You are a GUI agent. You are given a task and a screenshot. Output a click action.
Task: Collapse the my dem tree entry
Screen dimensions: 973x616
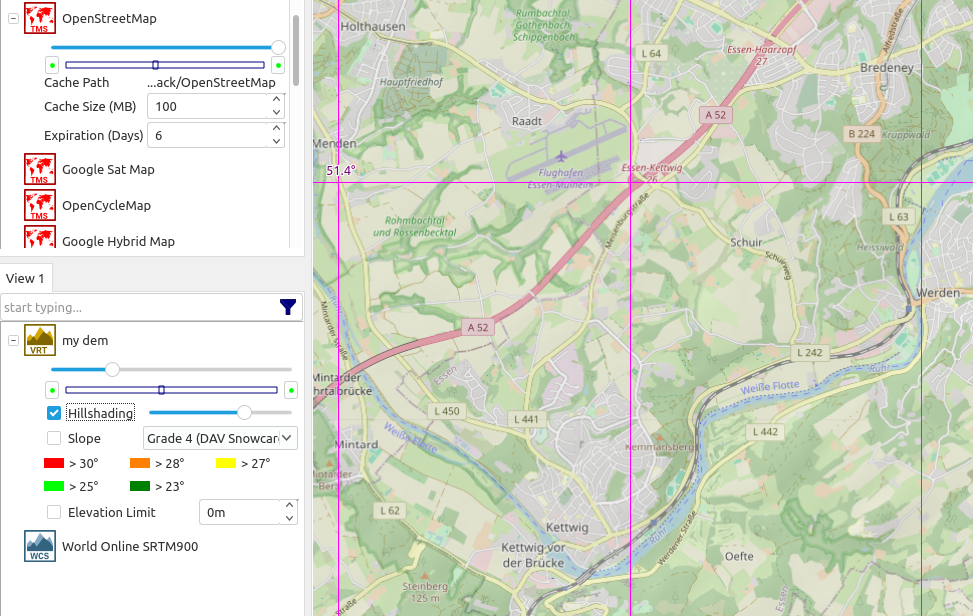click(13, 341)
